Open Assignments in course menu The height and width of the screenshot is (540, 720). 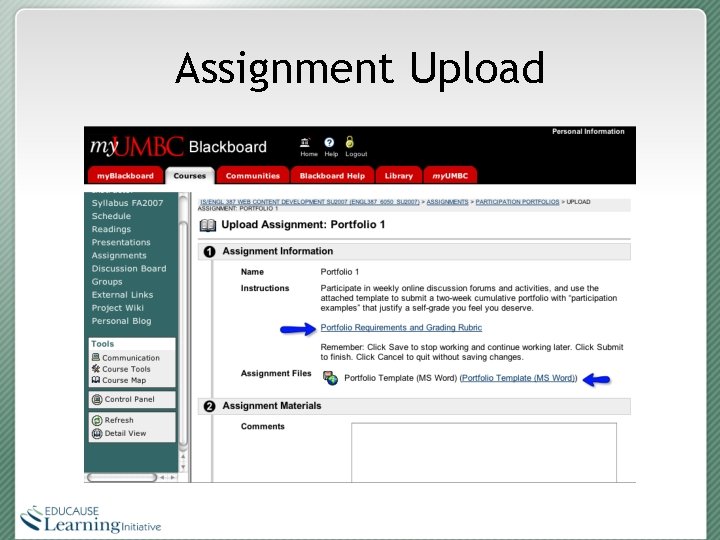(119, 255)
